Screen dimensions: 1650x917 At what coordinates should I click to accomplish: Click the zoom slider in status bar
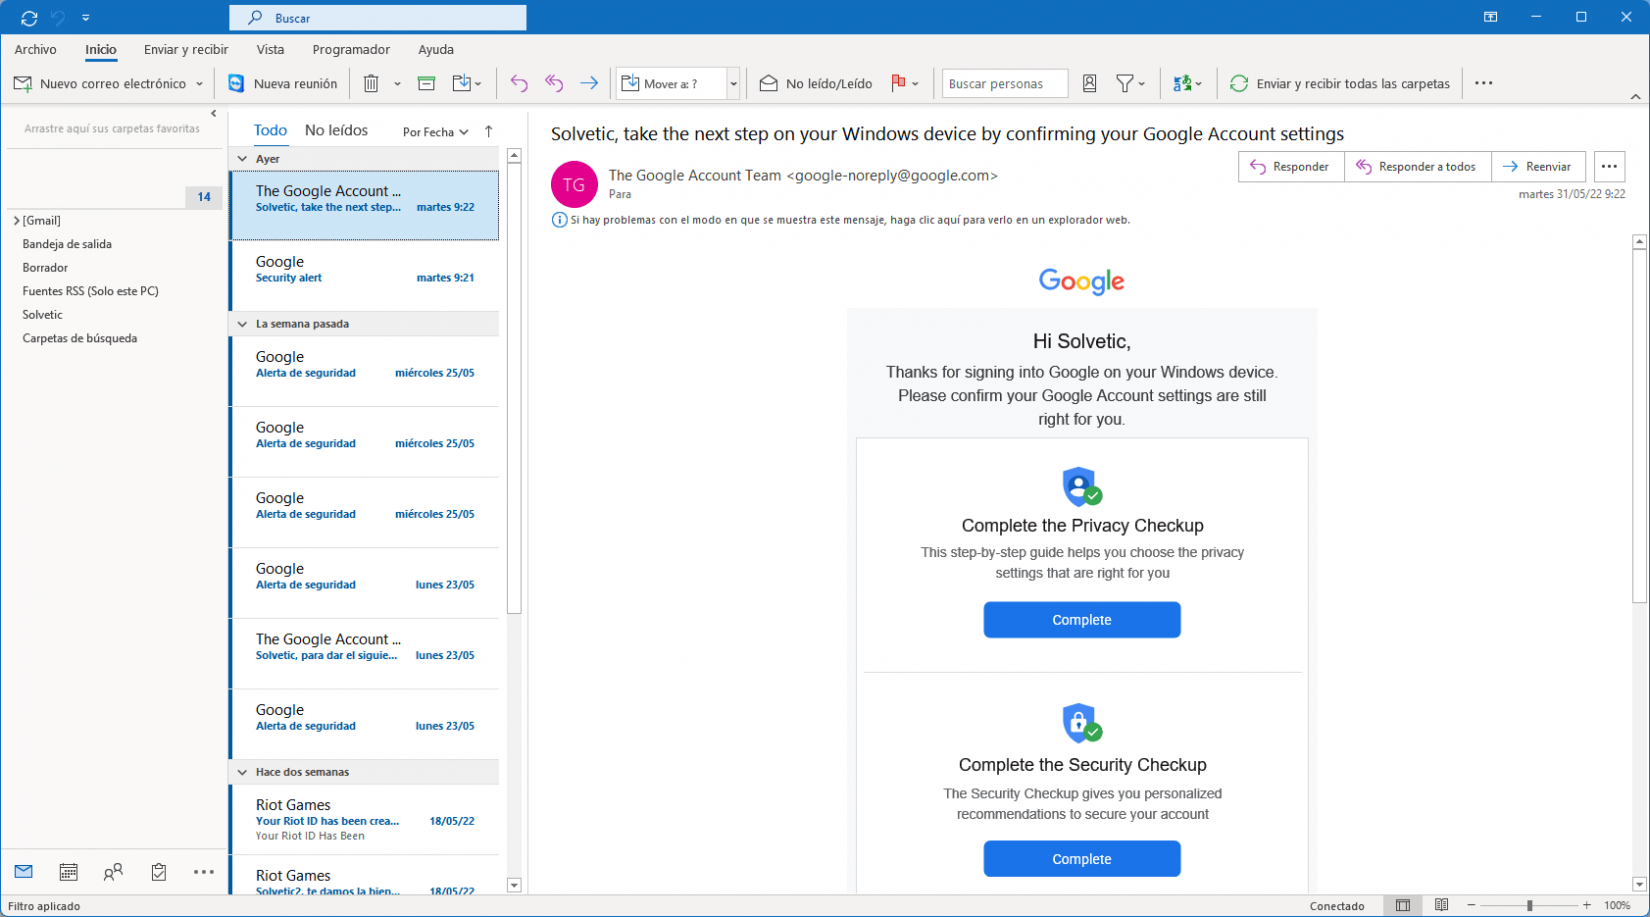pos(1529,905)
